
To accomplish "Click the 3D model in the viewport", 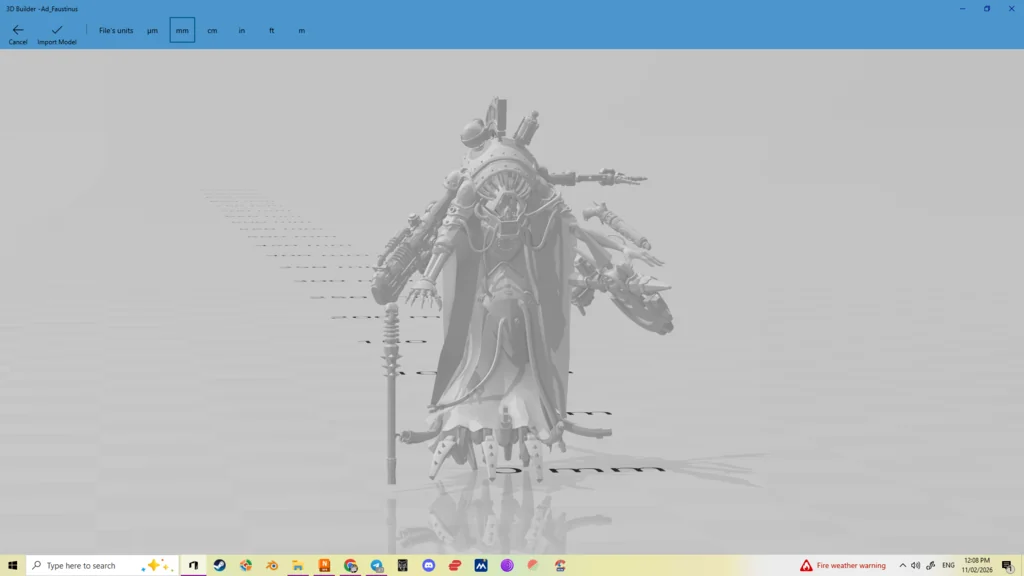I will coord(500,300).
